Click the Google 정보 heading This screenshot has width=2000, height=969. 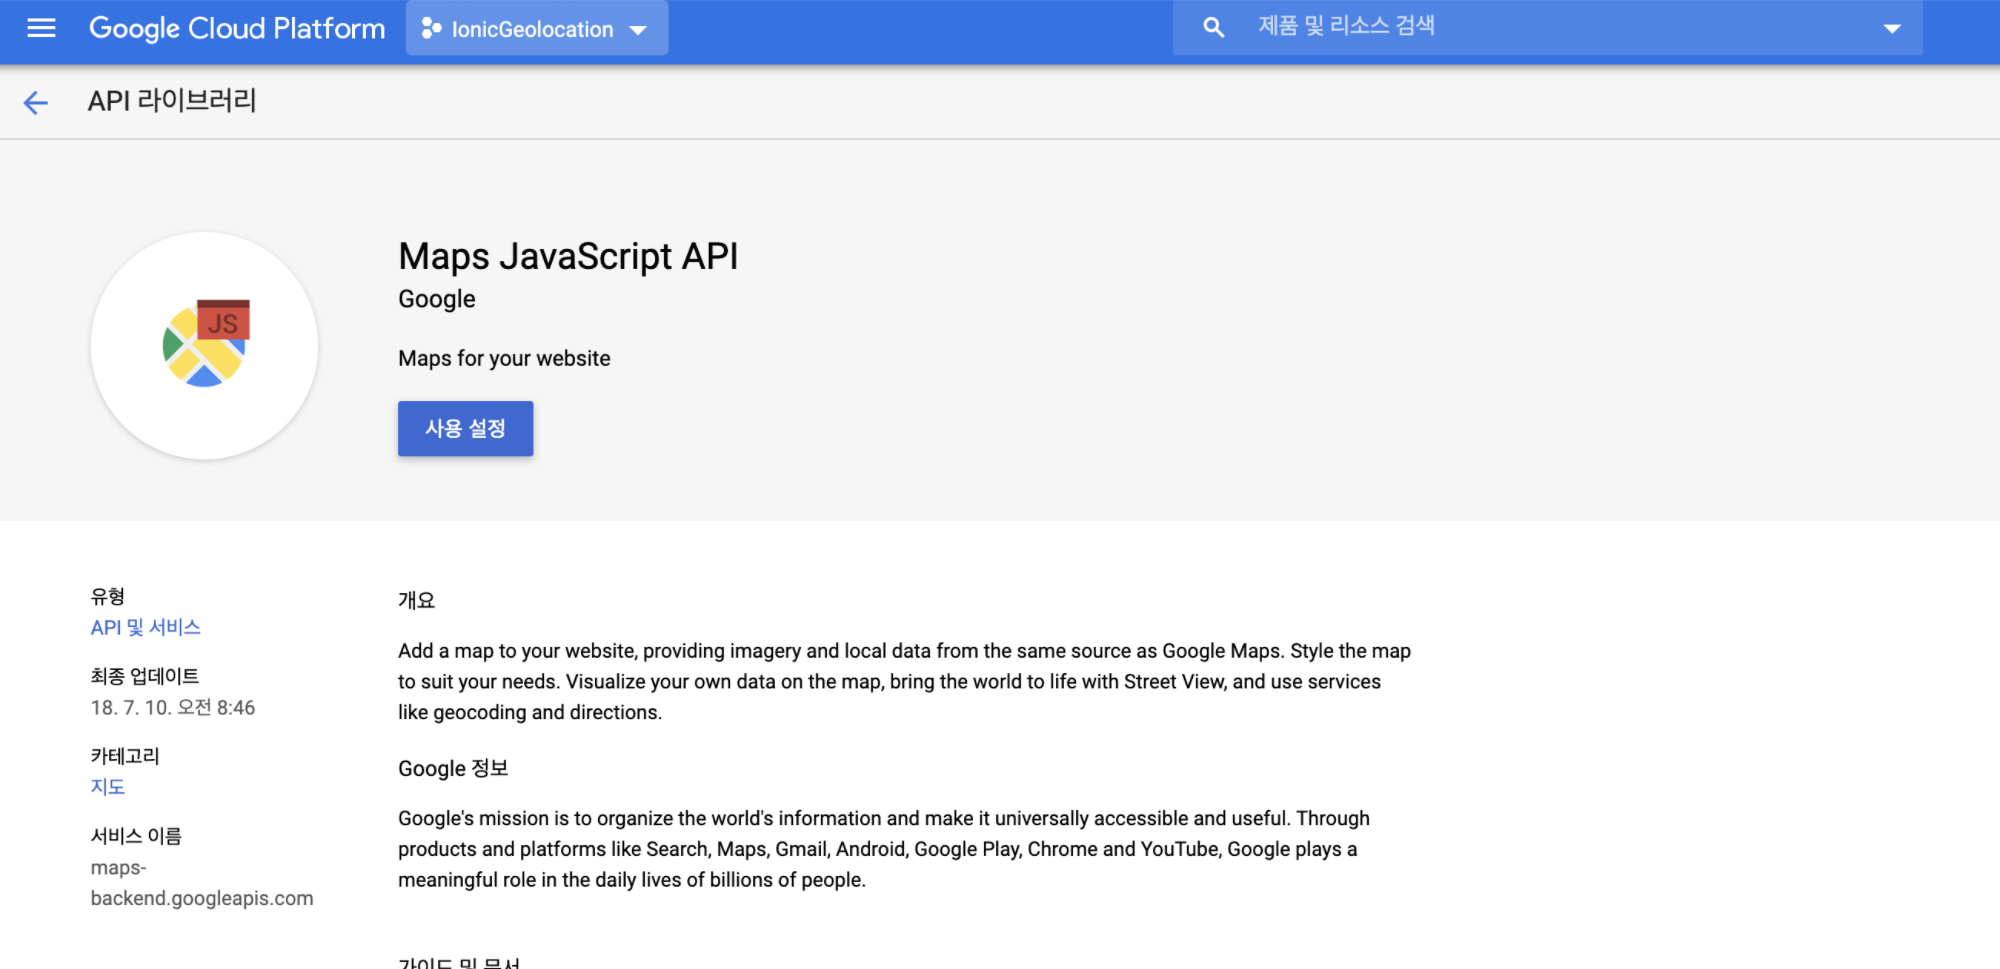click(x=453, y=768)
